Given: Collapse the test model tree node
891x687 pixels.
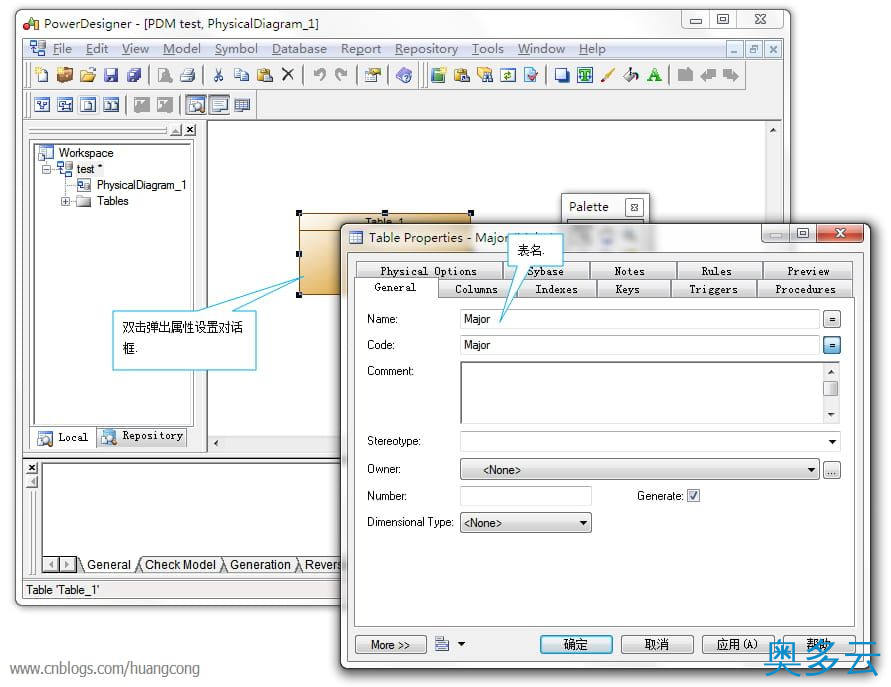Looking at the screenshot, I should (46, 169).
